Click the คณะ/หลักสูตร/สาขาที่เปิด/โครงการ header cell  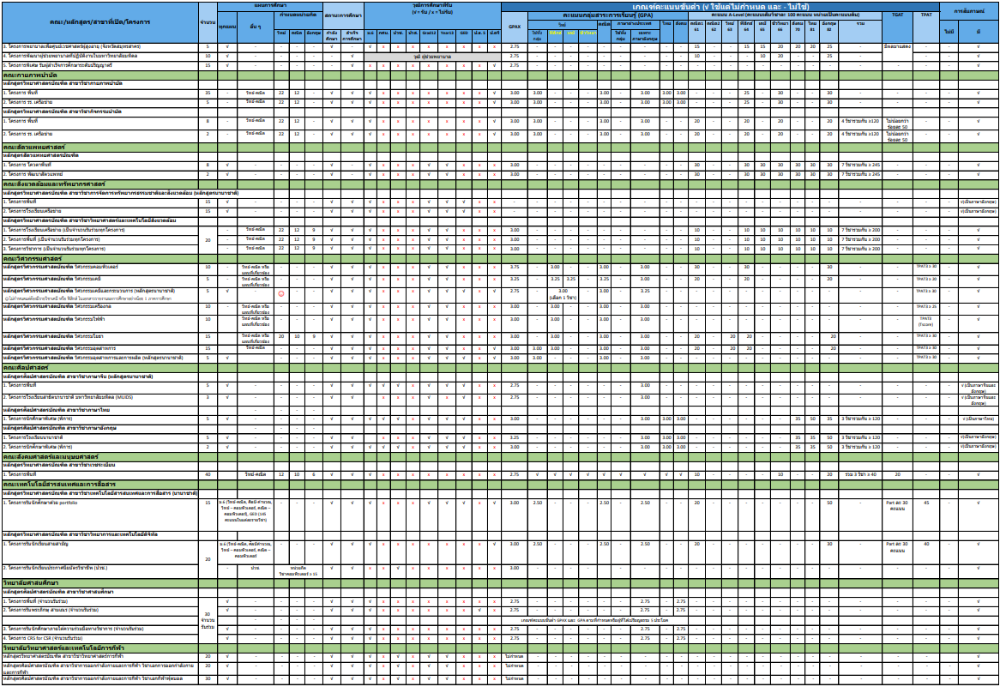(x=99, y=20)
